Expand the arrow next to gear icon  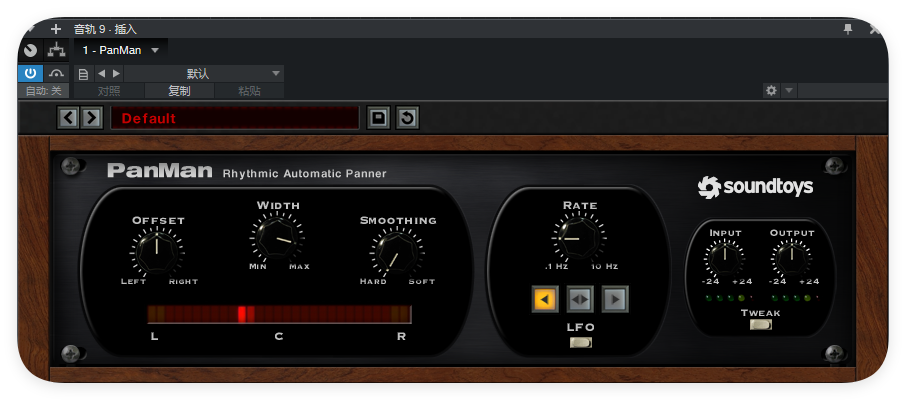point(789,91)
